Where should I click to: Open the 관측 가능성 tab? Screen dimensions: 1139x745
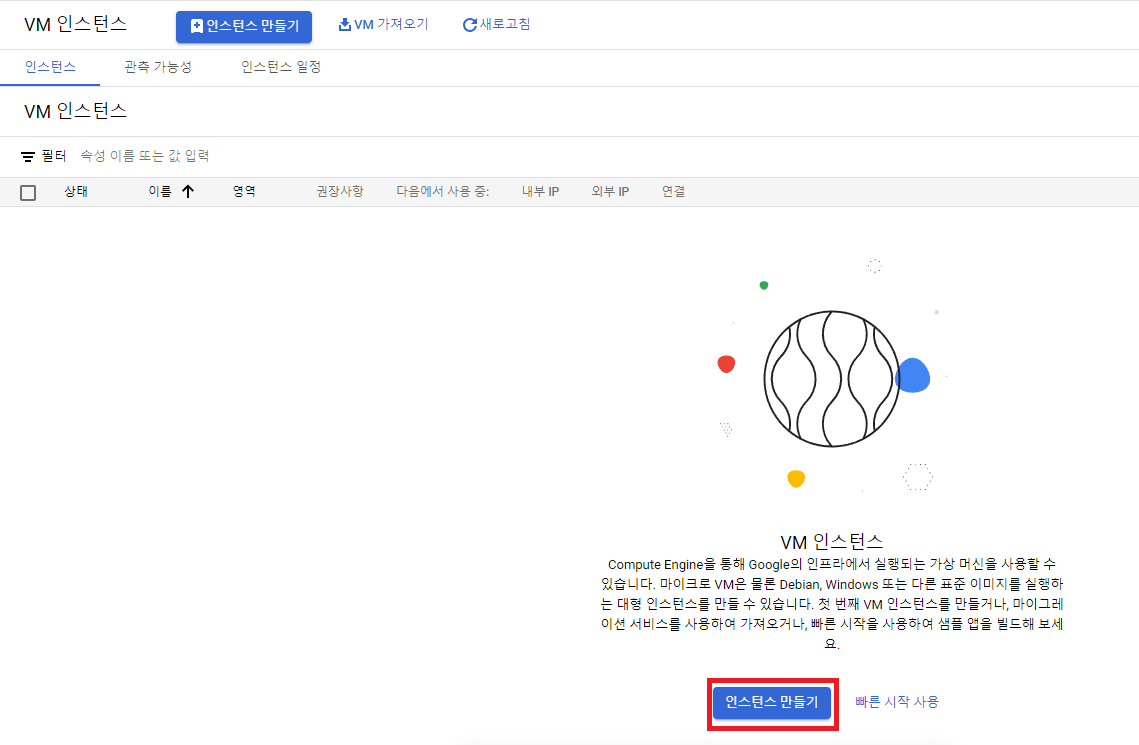pos(158,67)
